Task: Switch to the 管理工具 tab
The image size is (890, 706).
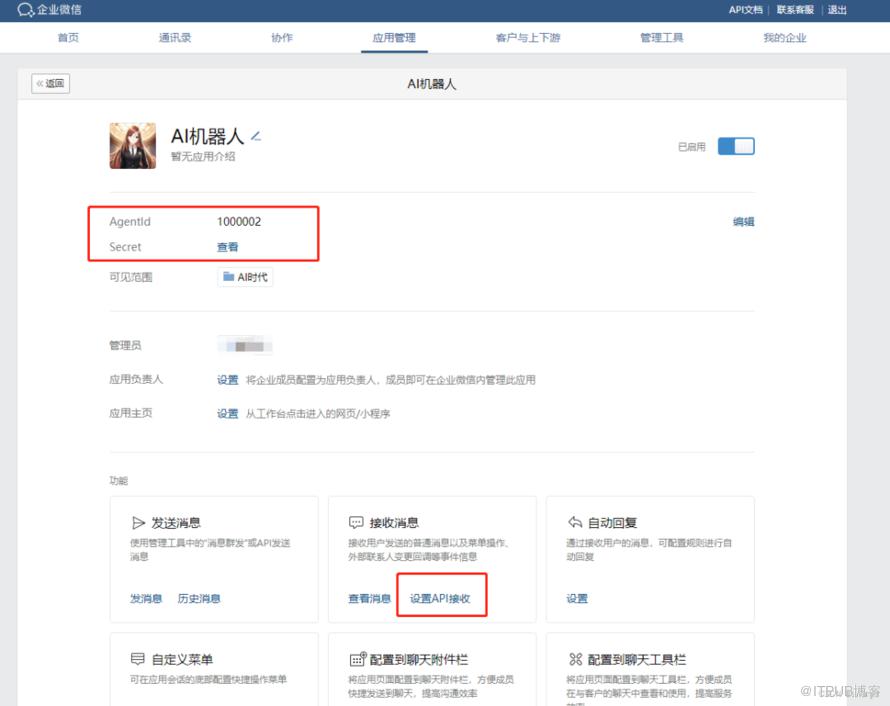Action: 661,38
